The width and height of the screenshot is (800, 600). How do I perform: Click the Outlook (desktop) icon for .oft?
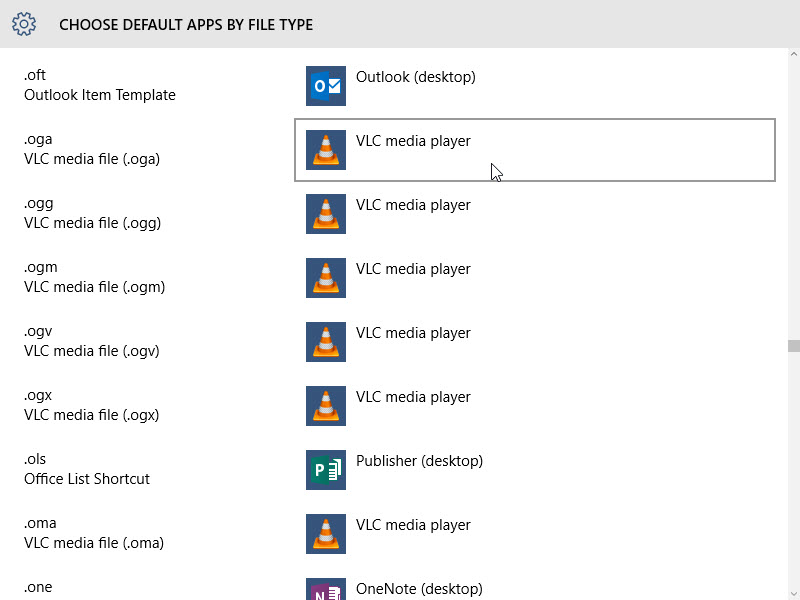click(x=325, y=86)
